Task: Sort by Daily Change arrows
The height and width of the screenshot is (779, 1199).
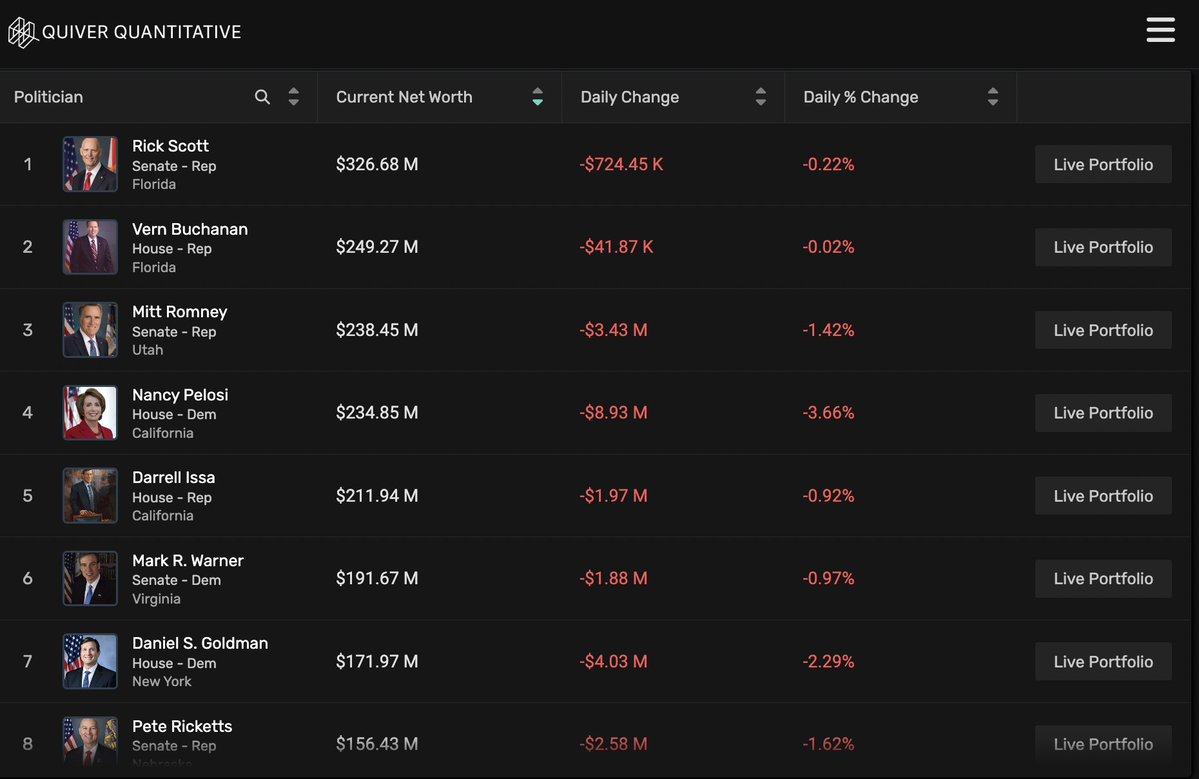Action: 760,97
